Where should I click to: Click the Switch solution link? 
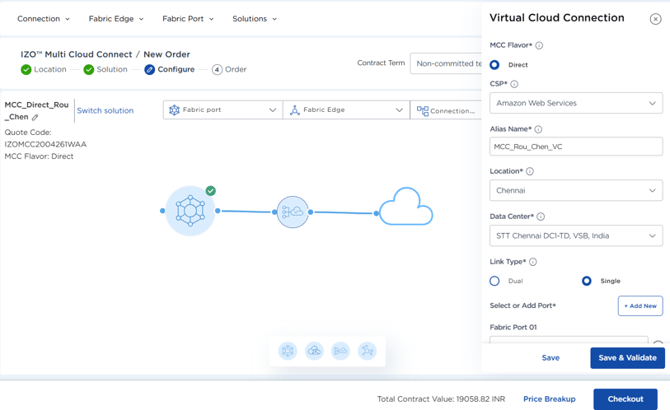click(105, 111)
